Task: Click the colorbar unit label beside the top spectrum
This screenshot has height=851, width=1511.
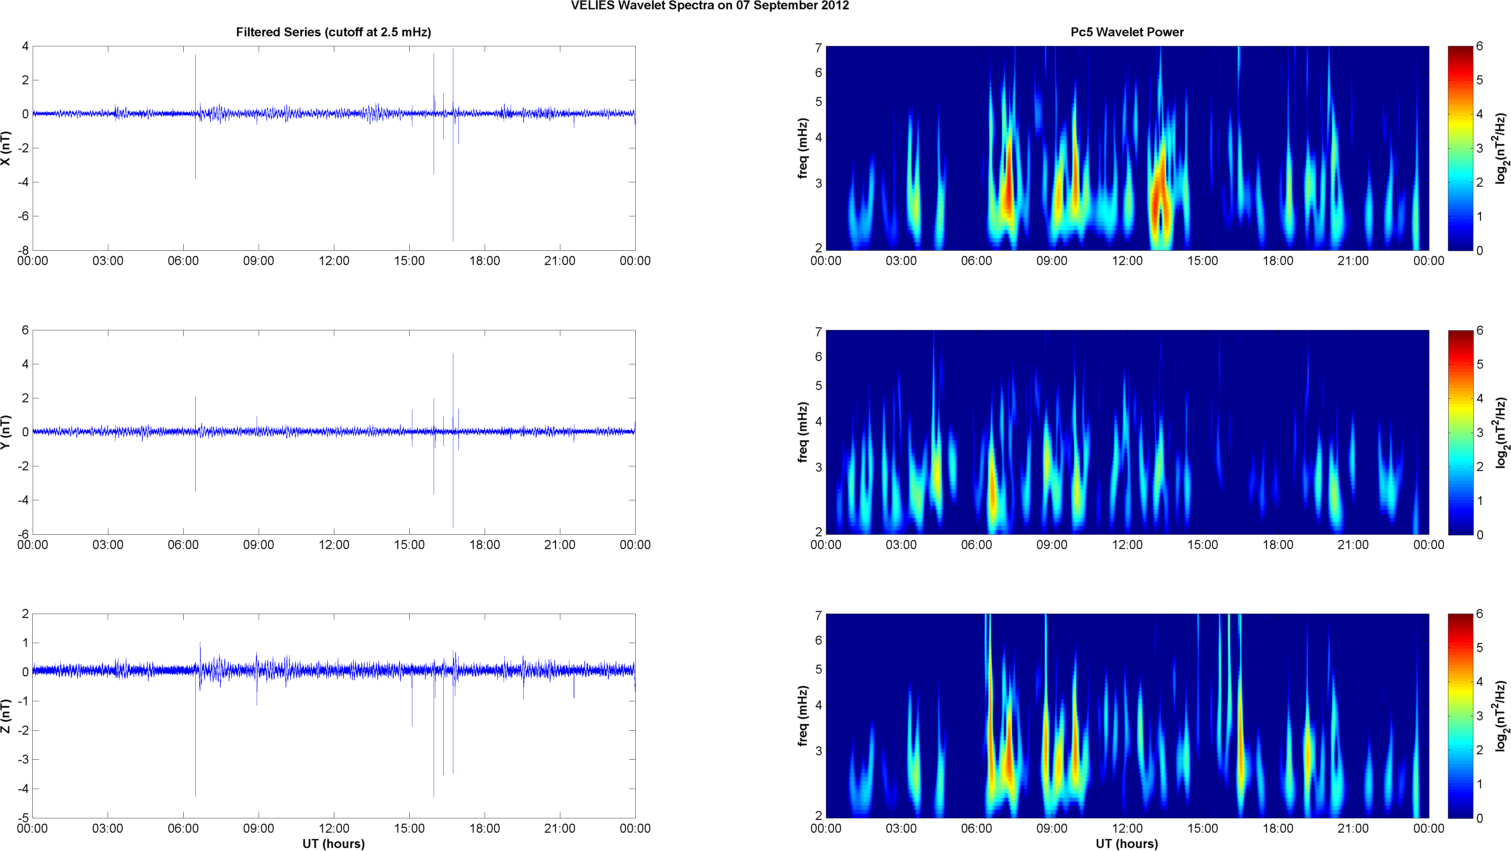Action: (x=1501, y=148)
